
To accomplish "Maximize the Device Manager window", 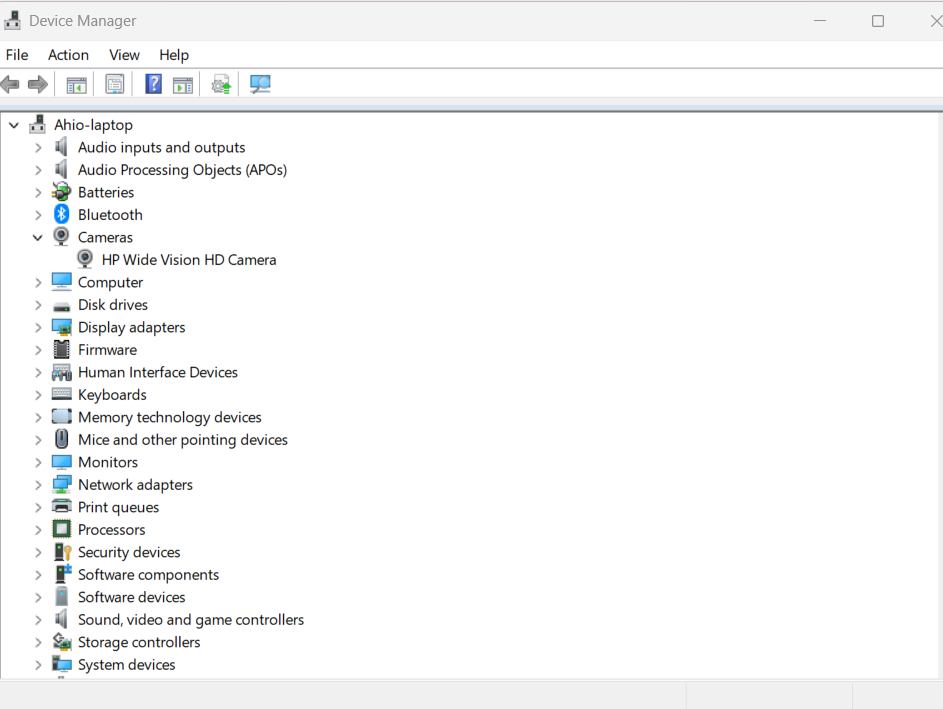I will [877, 21].
